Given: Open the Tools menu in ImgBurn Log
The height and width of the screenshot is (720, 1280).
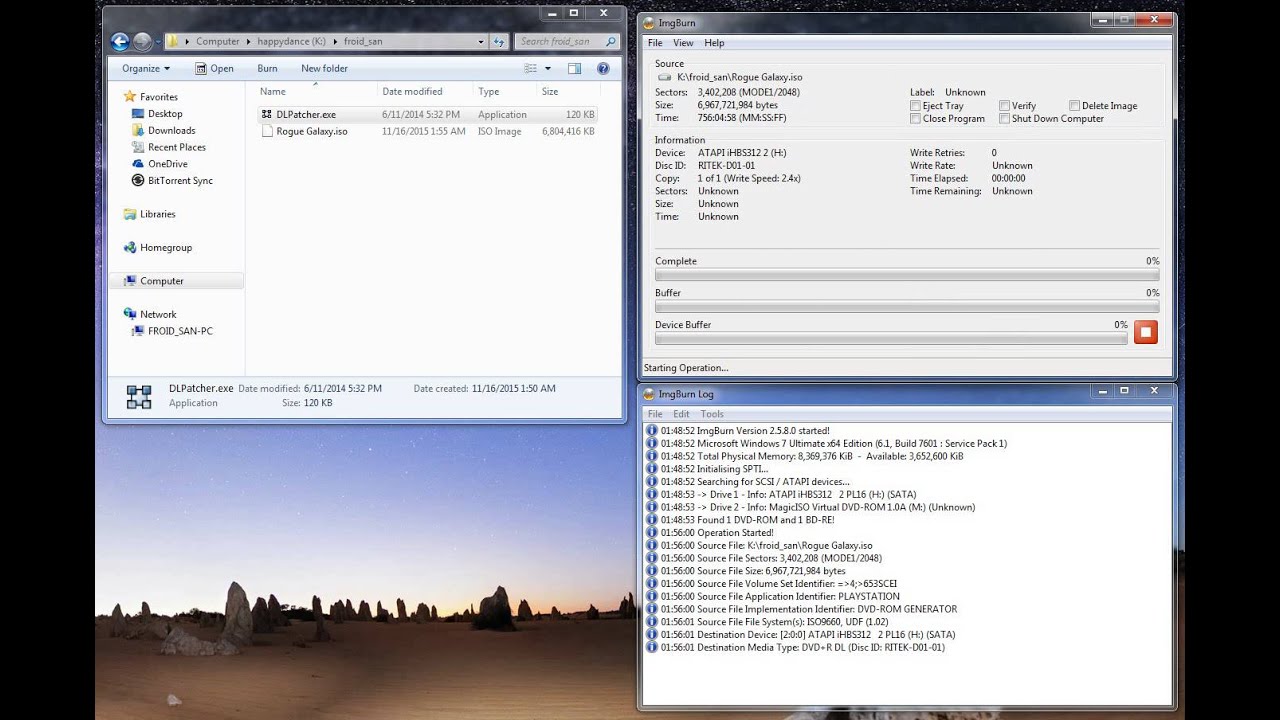Looking at the screenshot, I should (712, 414).
